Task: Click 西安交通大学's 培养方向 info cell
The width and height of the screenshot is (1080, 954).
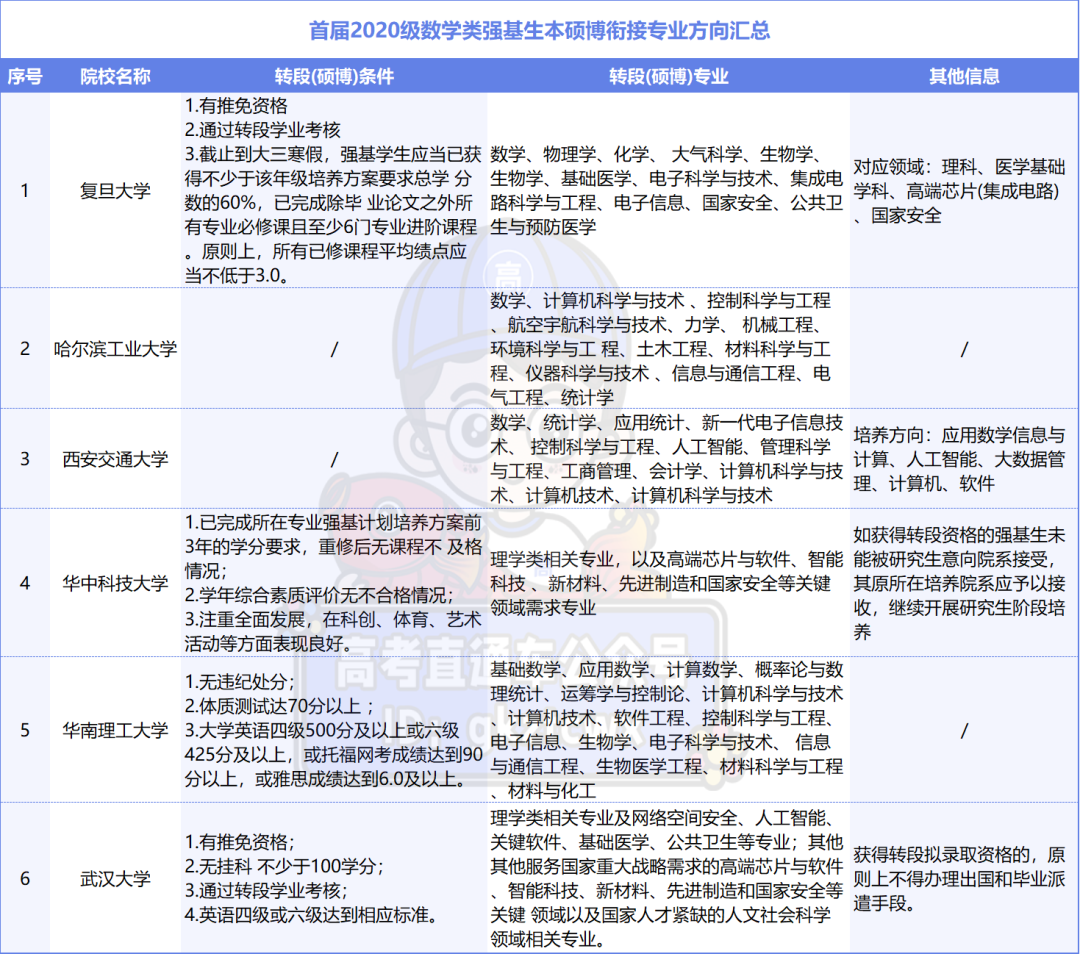Action: coord(961,459)
